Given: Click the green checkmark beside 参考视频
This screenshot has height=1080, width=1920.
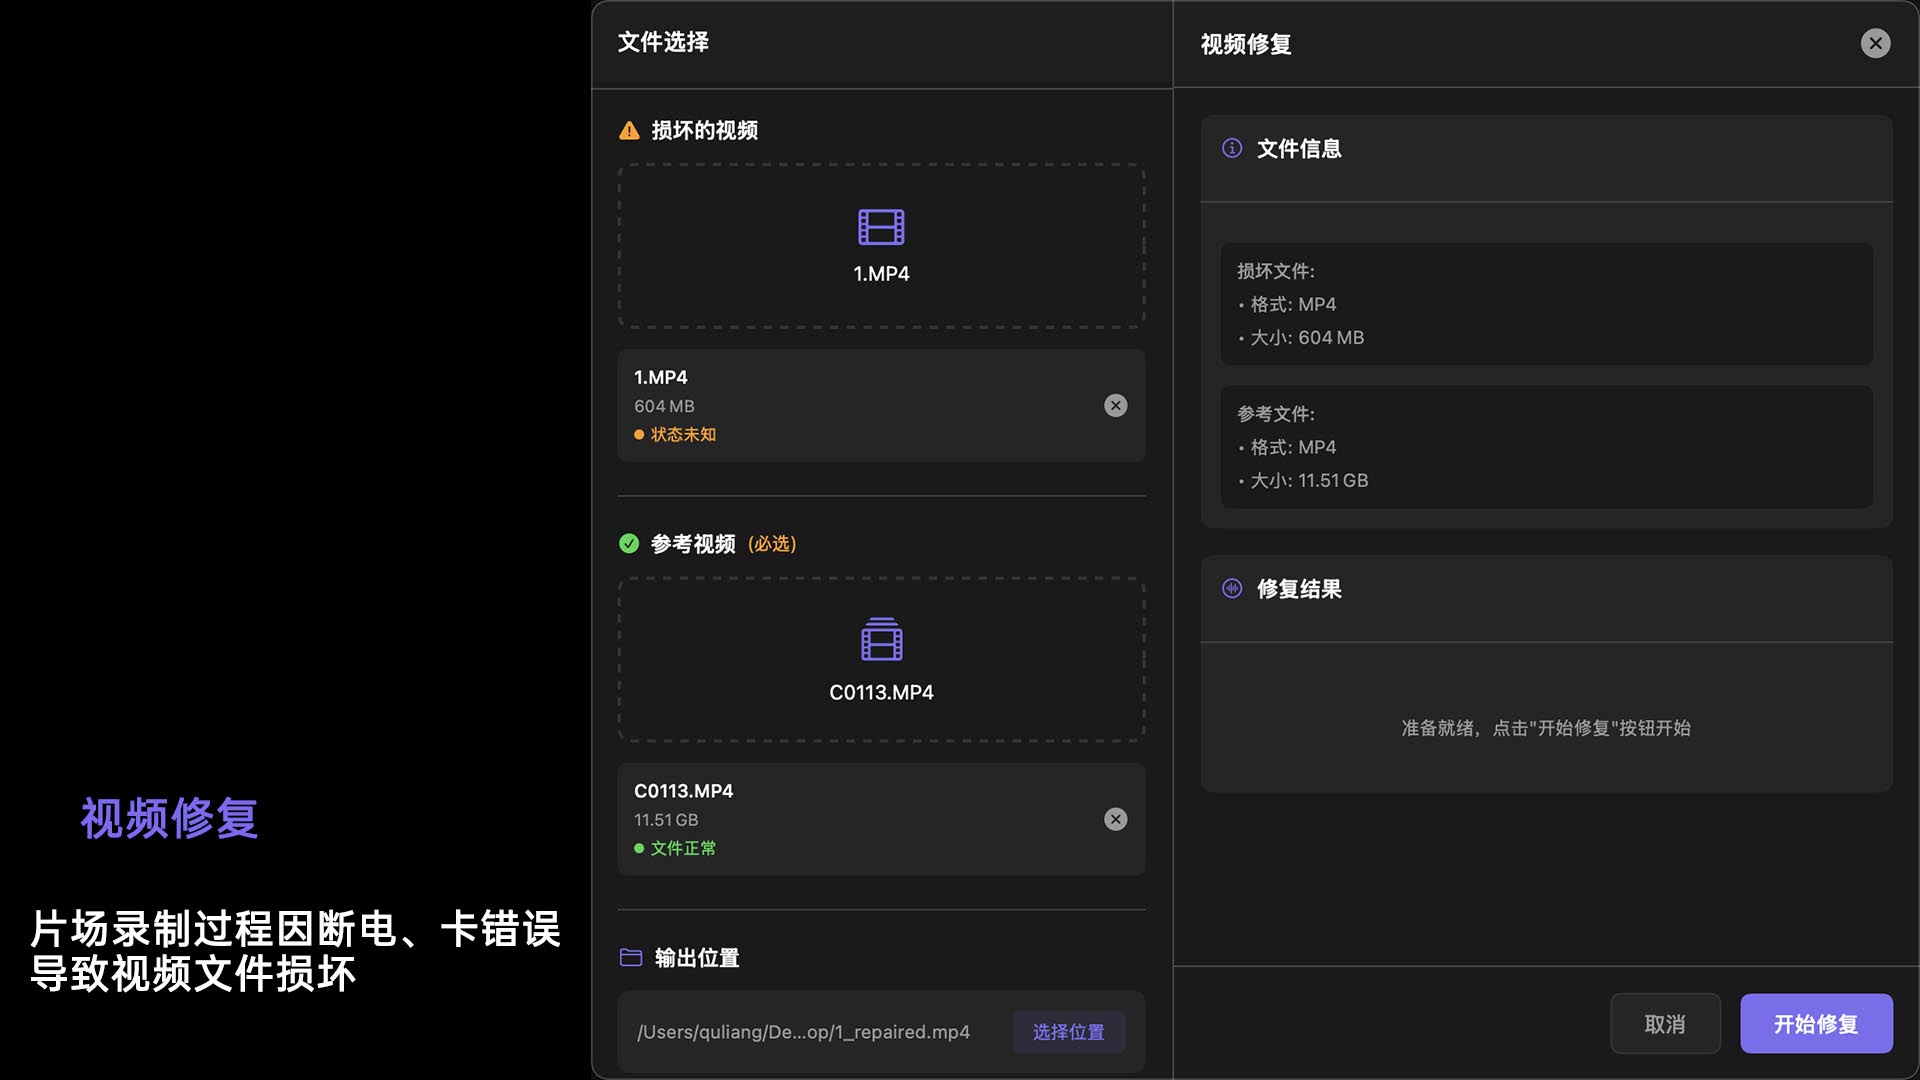Looking at the screenshot, I should tap(628, 544).
